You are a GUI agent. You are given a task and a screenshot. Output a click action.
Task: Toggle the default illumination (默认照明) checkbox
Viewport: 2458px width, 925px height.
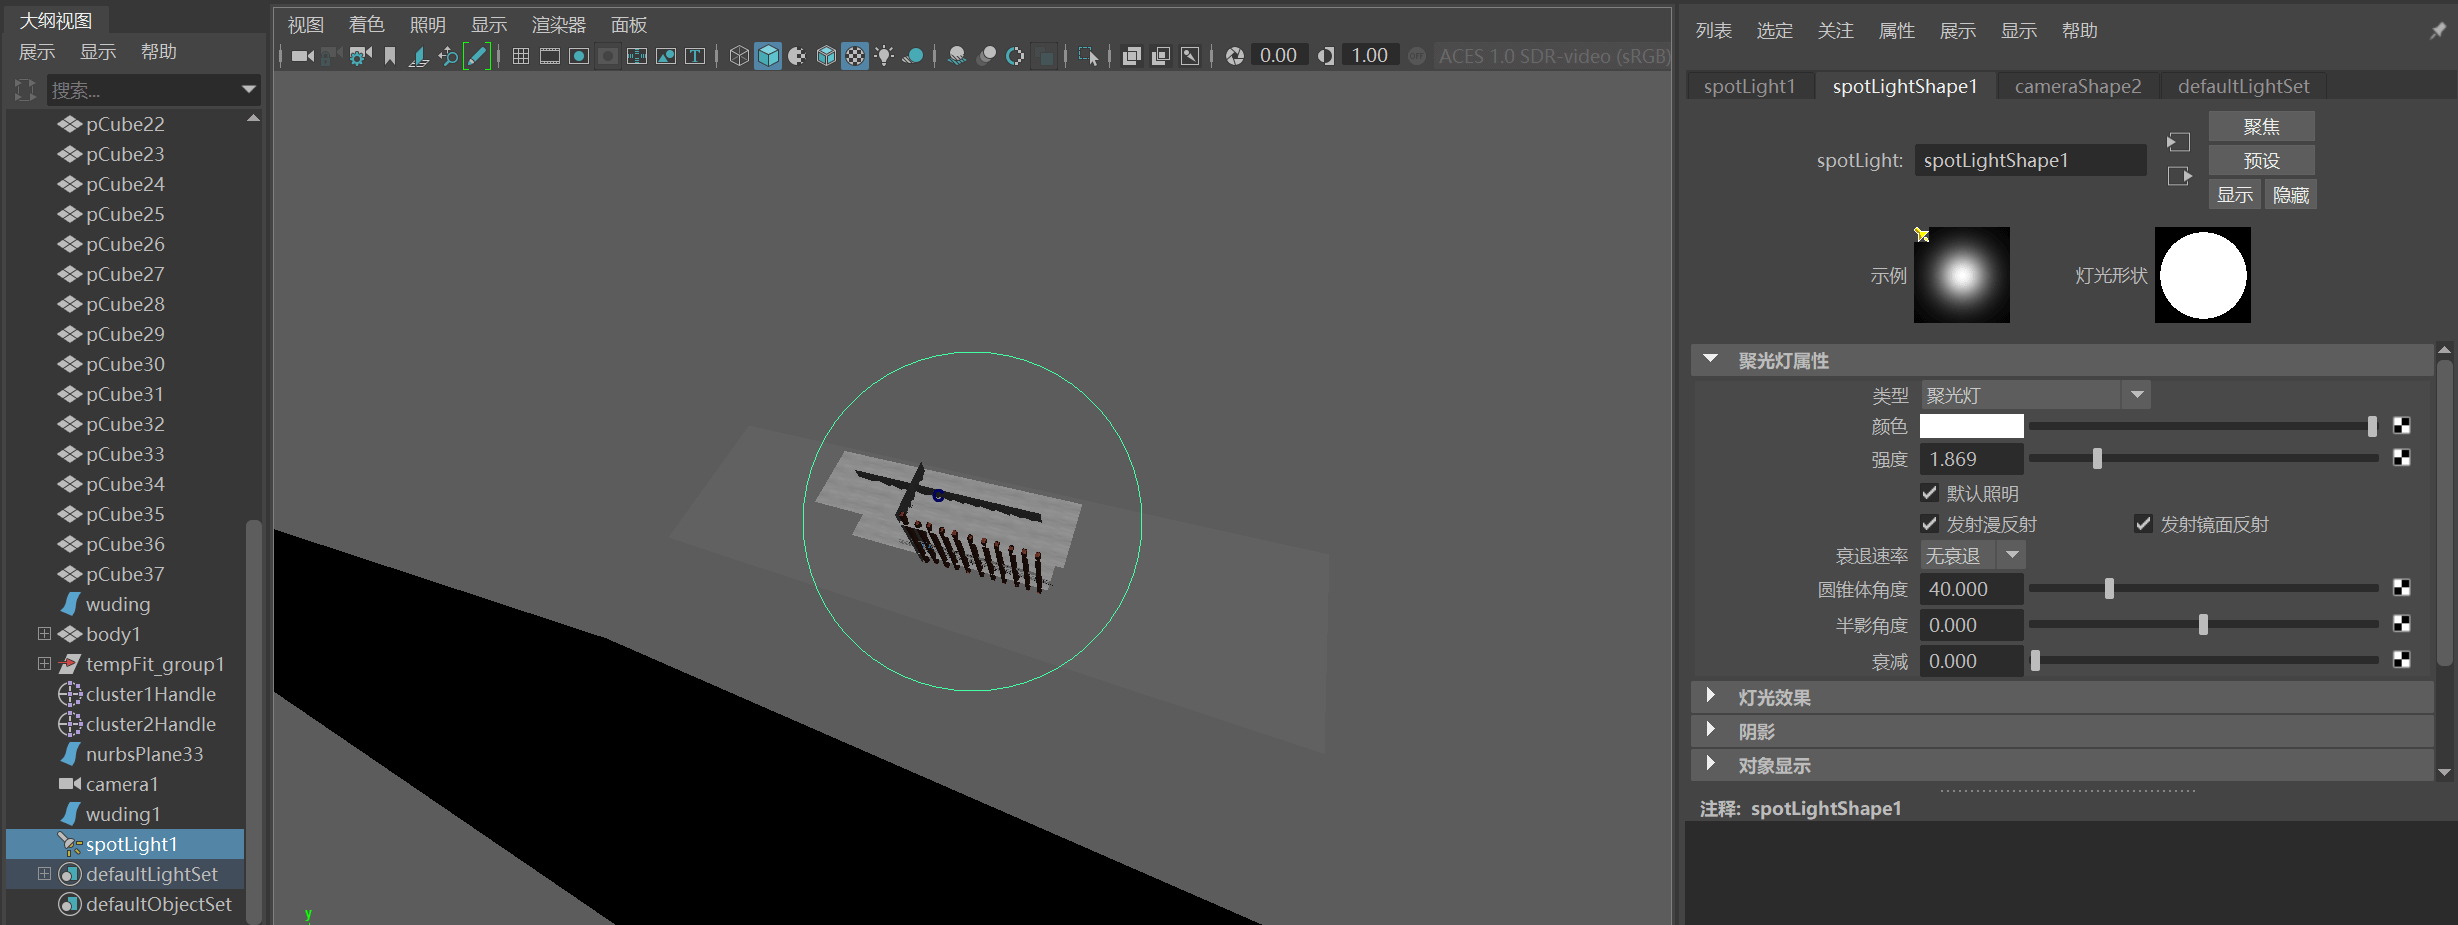click(1929, 493)
